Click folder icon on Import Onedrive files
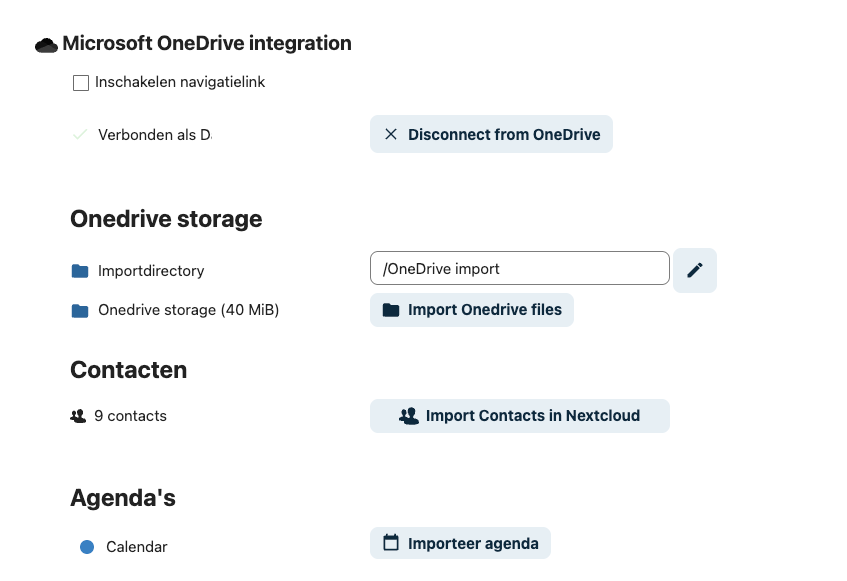This screenshot has height=581, width=847. coord(391,310)
